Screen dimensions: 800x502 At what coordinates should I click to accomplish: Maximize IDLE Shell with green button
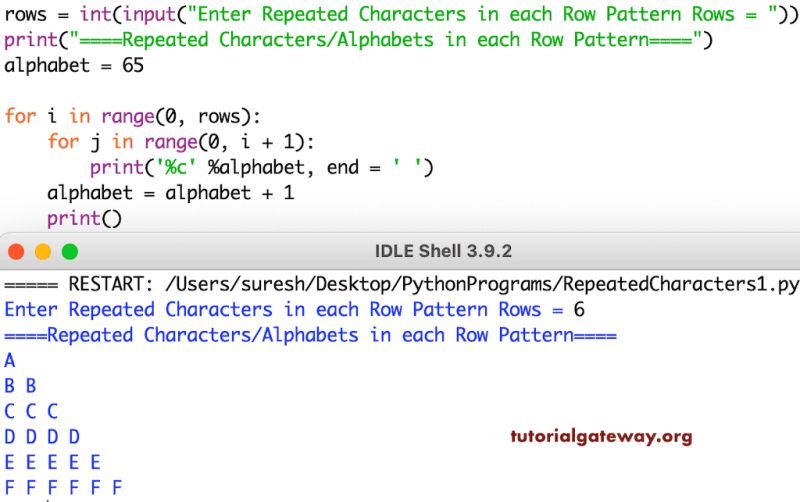(70, 252)
